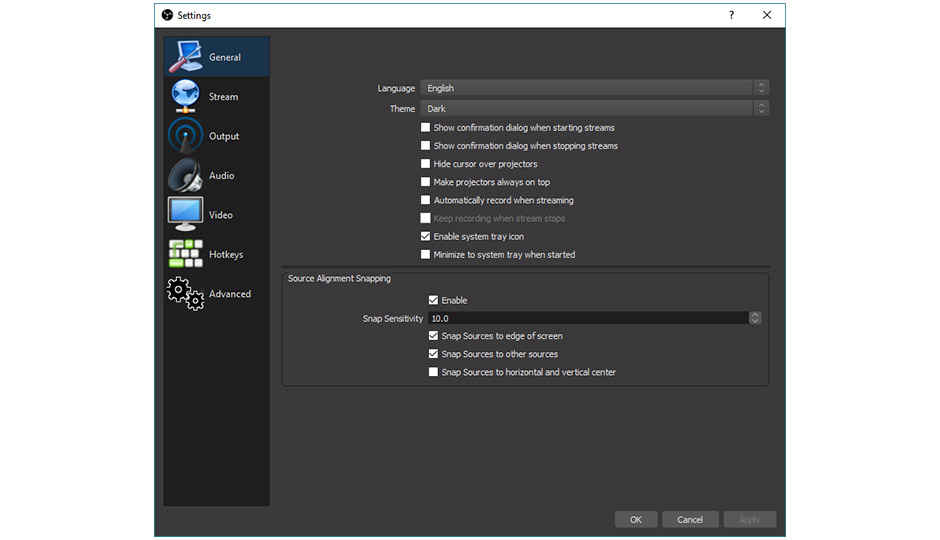Image resolution: width=940 pixels, height=540 pixels.
Task: Open the Theme dropdown set to Dark
Action: [x=594, y=108]
